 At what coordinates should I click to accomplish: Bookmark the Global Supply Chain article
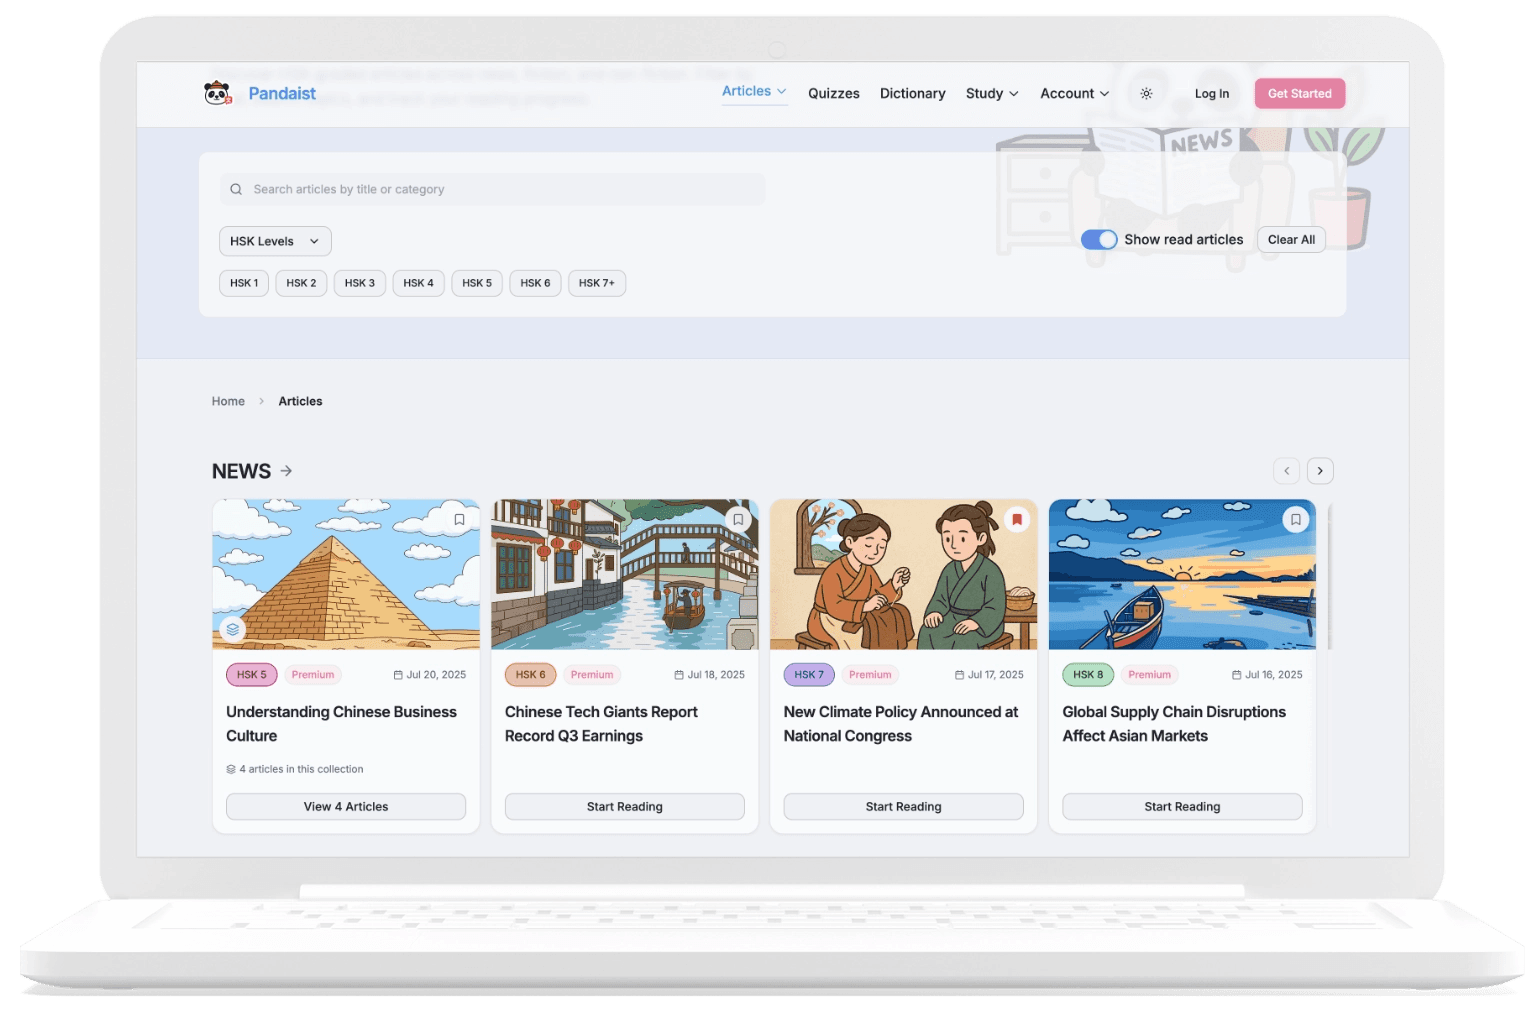tap(1296, 519)
